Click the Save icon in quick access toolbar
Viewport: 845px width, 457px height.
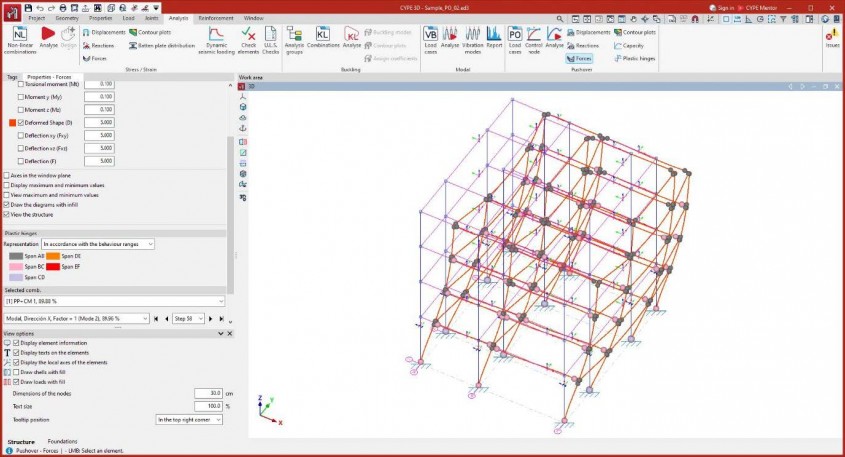pyautogui.click(x=29, y=8)
